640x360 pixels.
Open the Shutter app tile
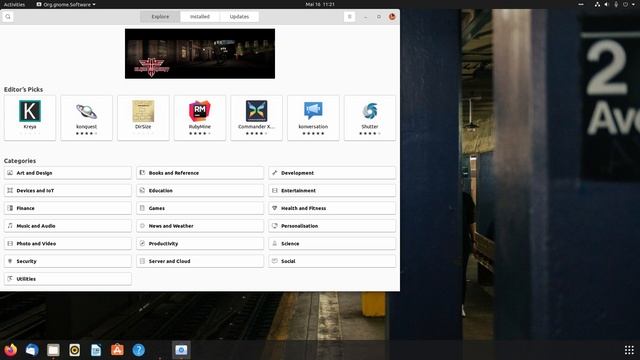pos(370,118)
